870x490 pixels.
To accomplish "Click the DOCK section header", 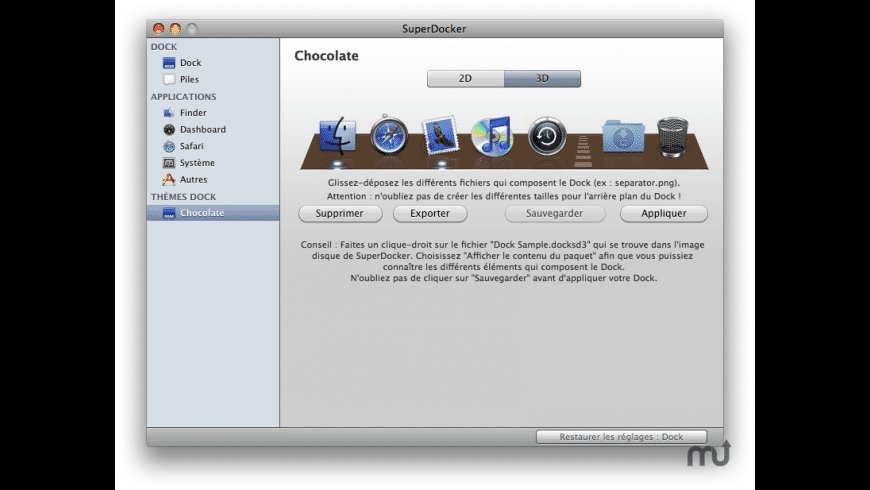I will (x=164, y=47).
